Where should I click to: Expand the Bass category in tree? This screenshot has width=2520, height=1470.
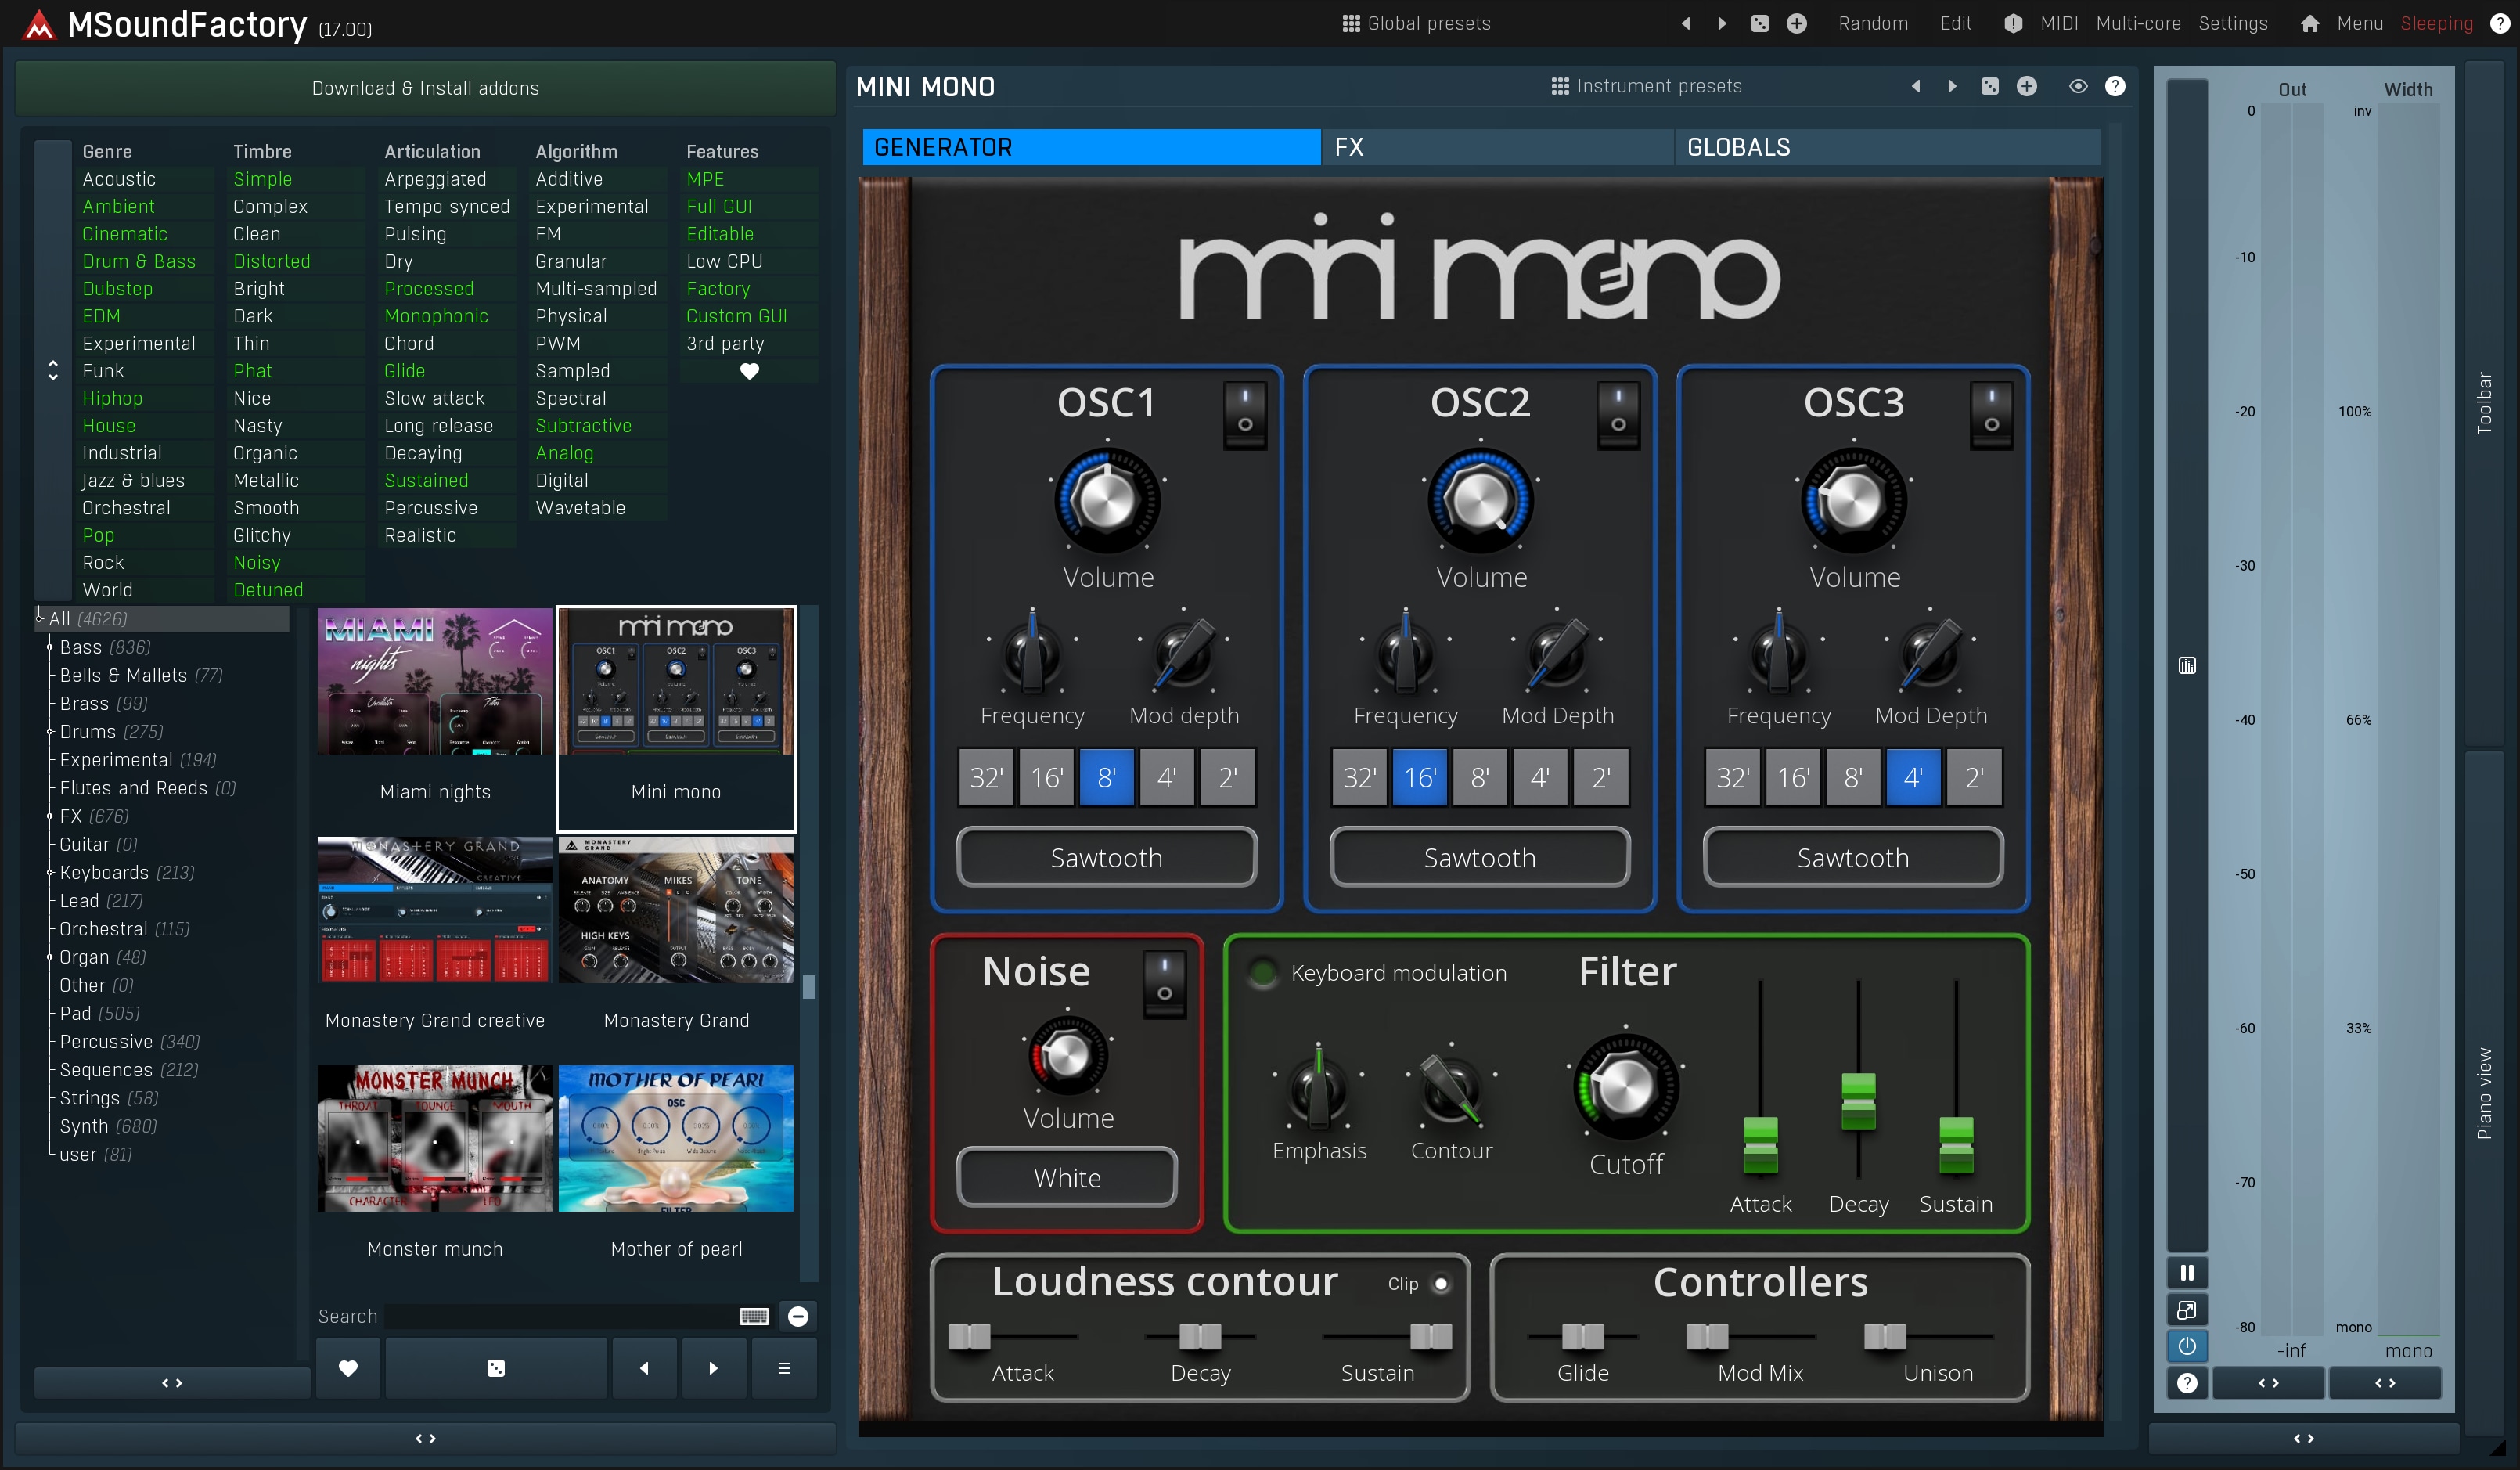click(x=50, y=648)
